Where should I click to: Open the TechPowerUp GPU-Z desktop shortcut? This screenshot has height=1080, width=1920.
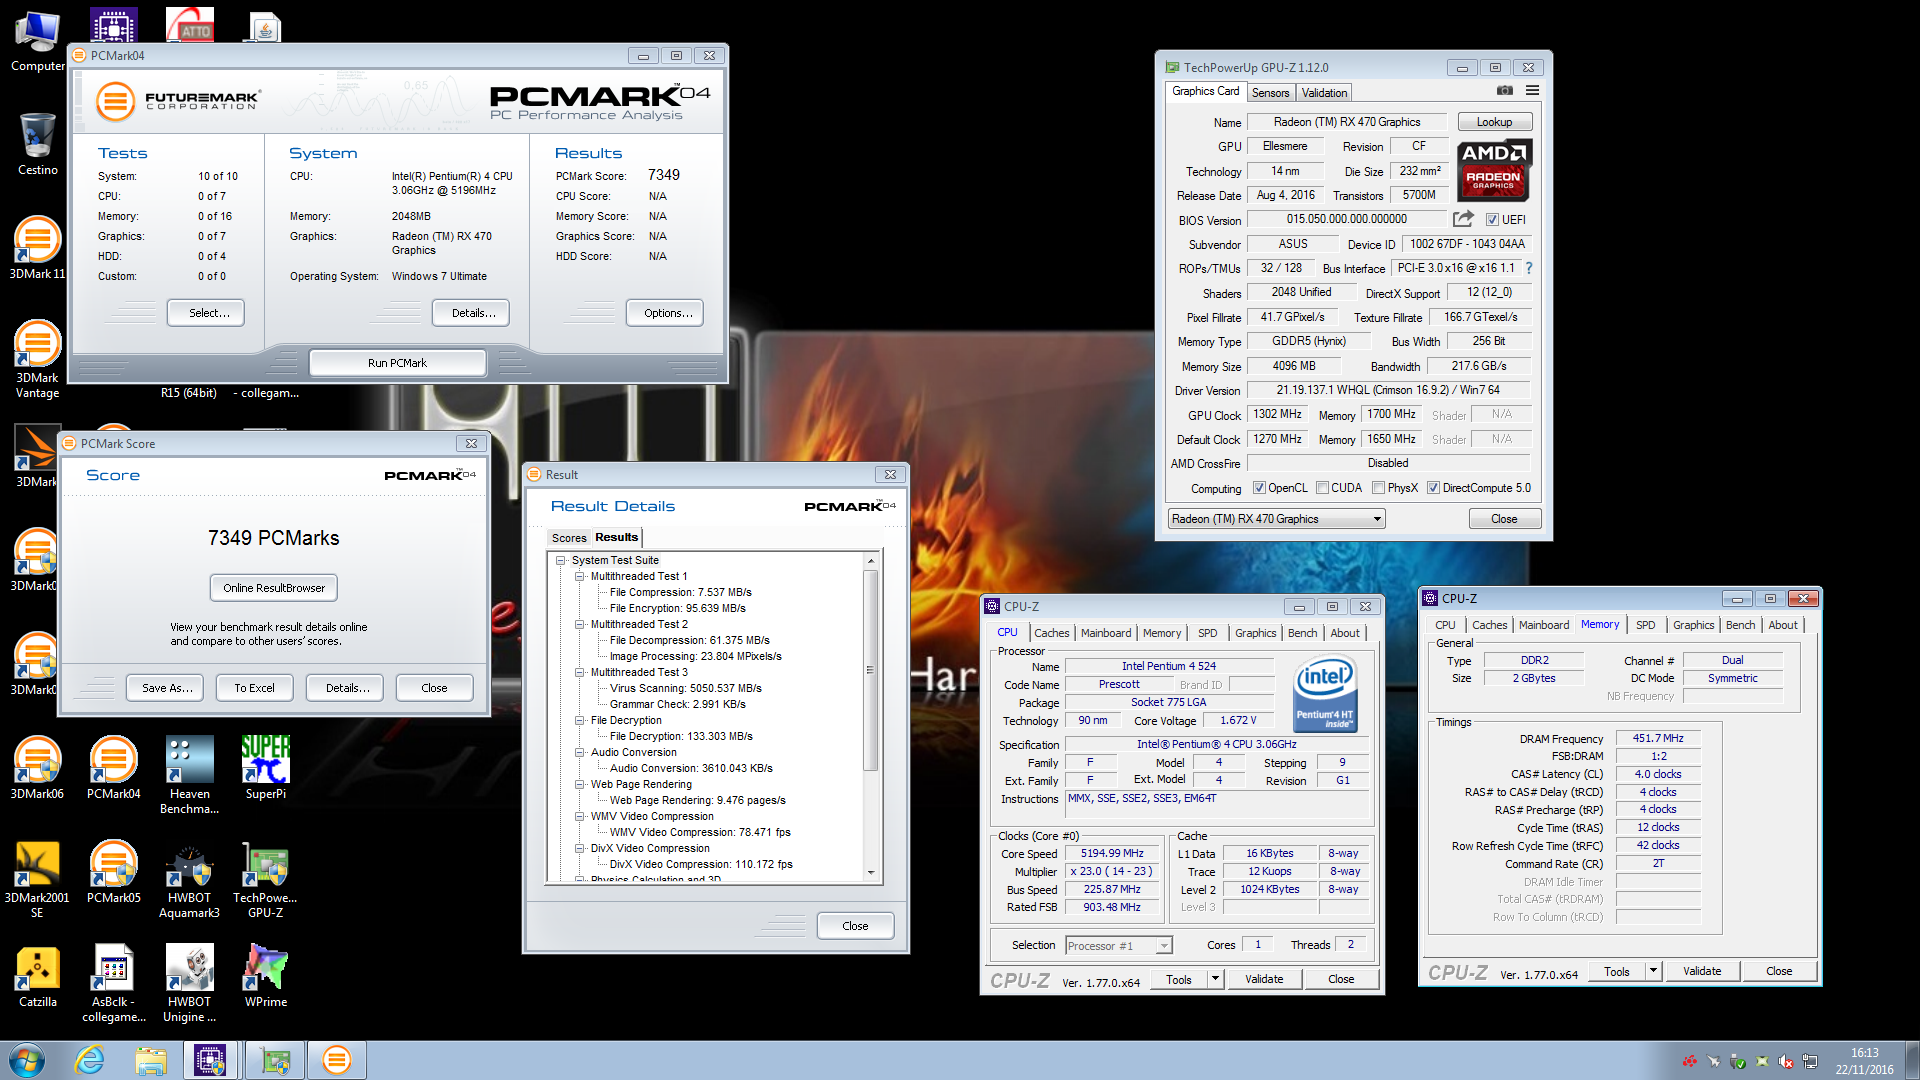pyautogui.click(x=265, y=879)
